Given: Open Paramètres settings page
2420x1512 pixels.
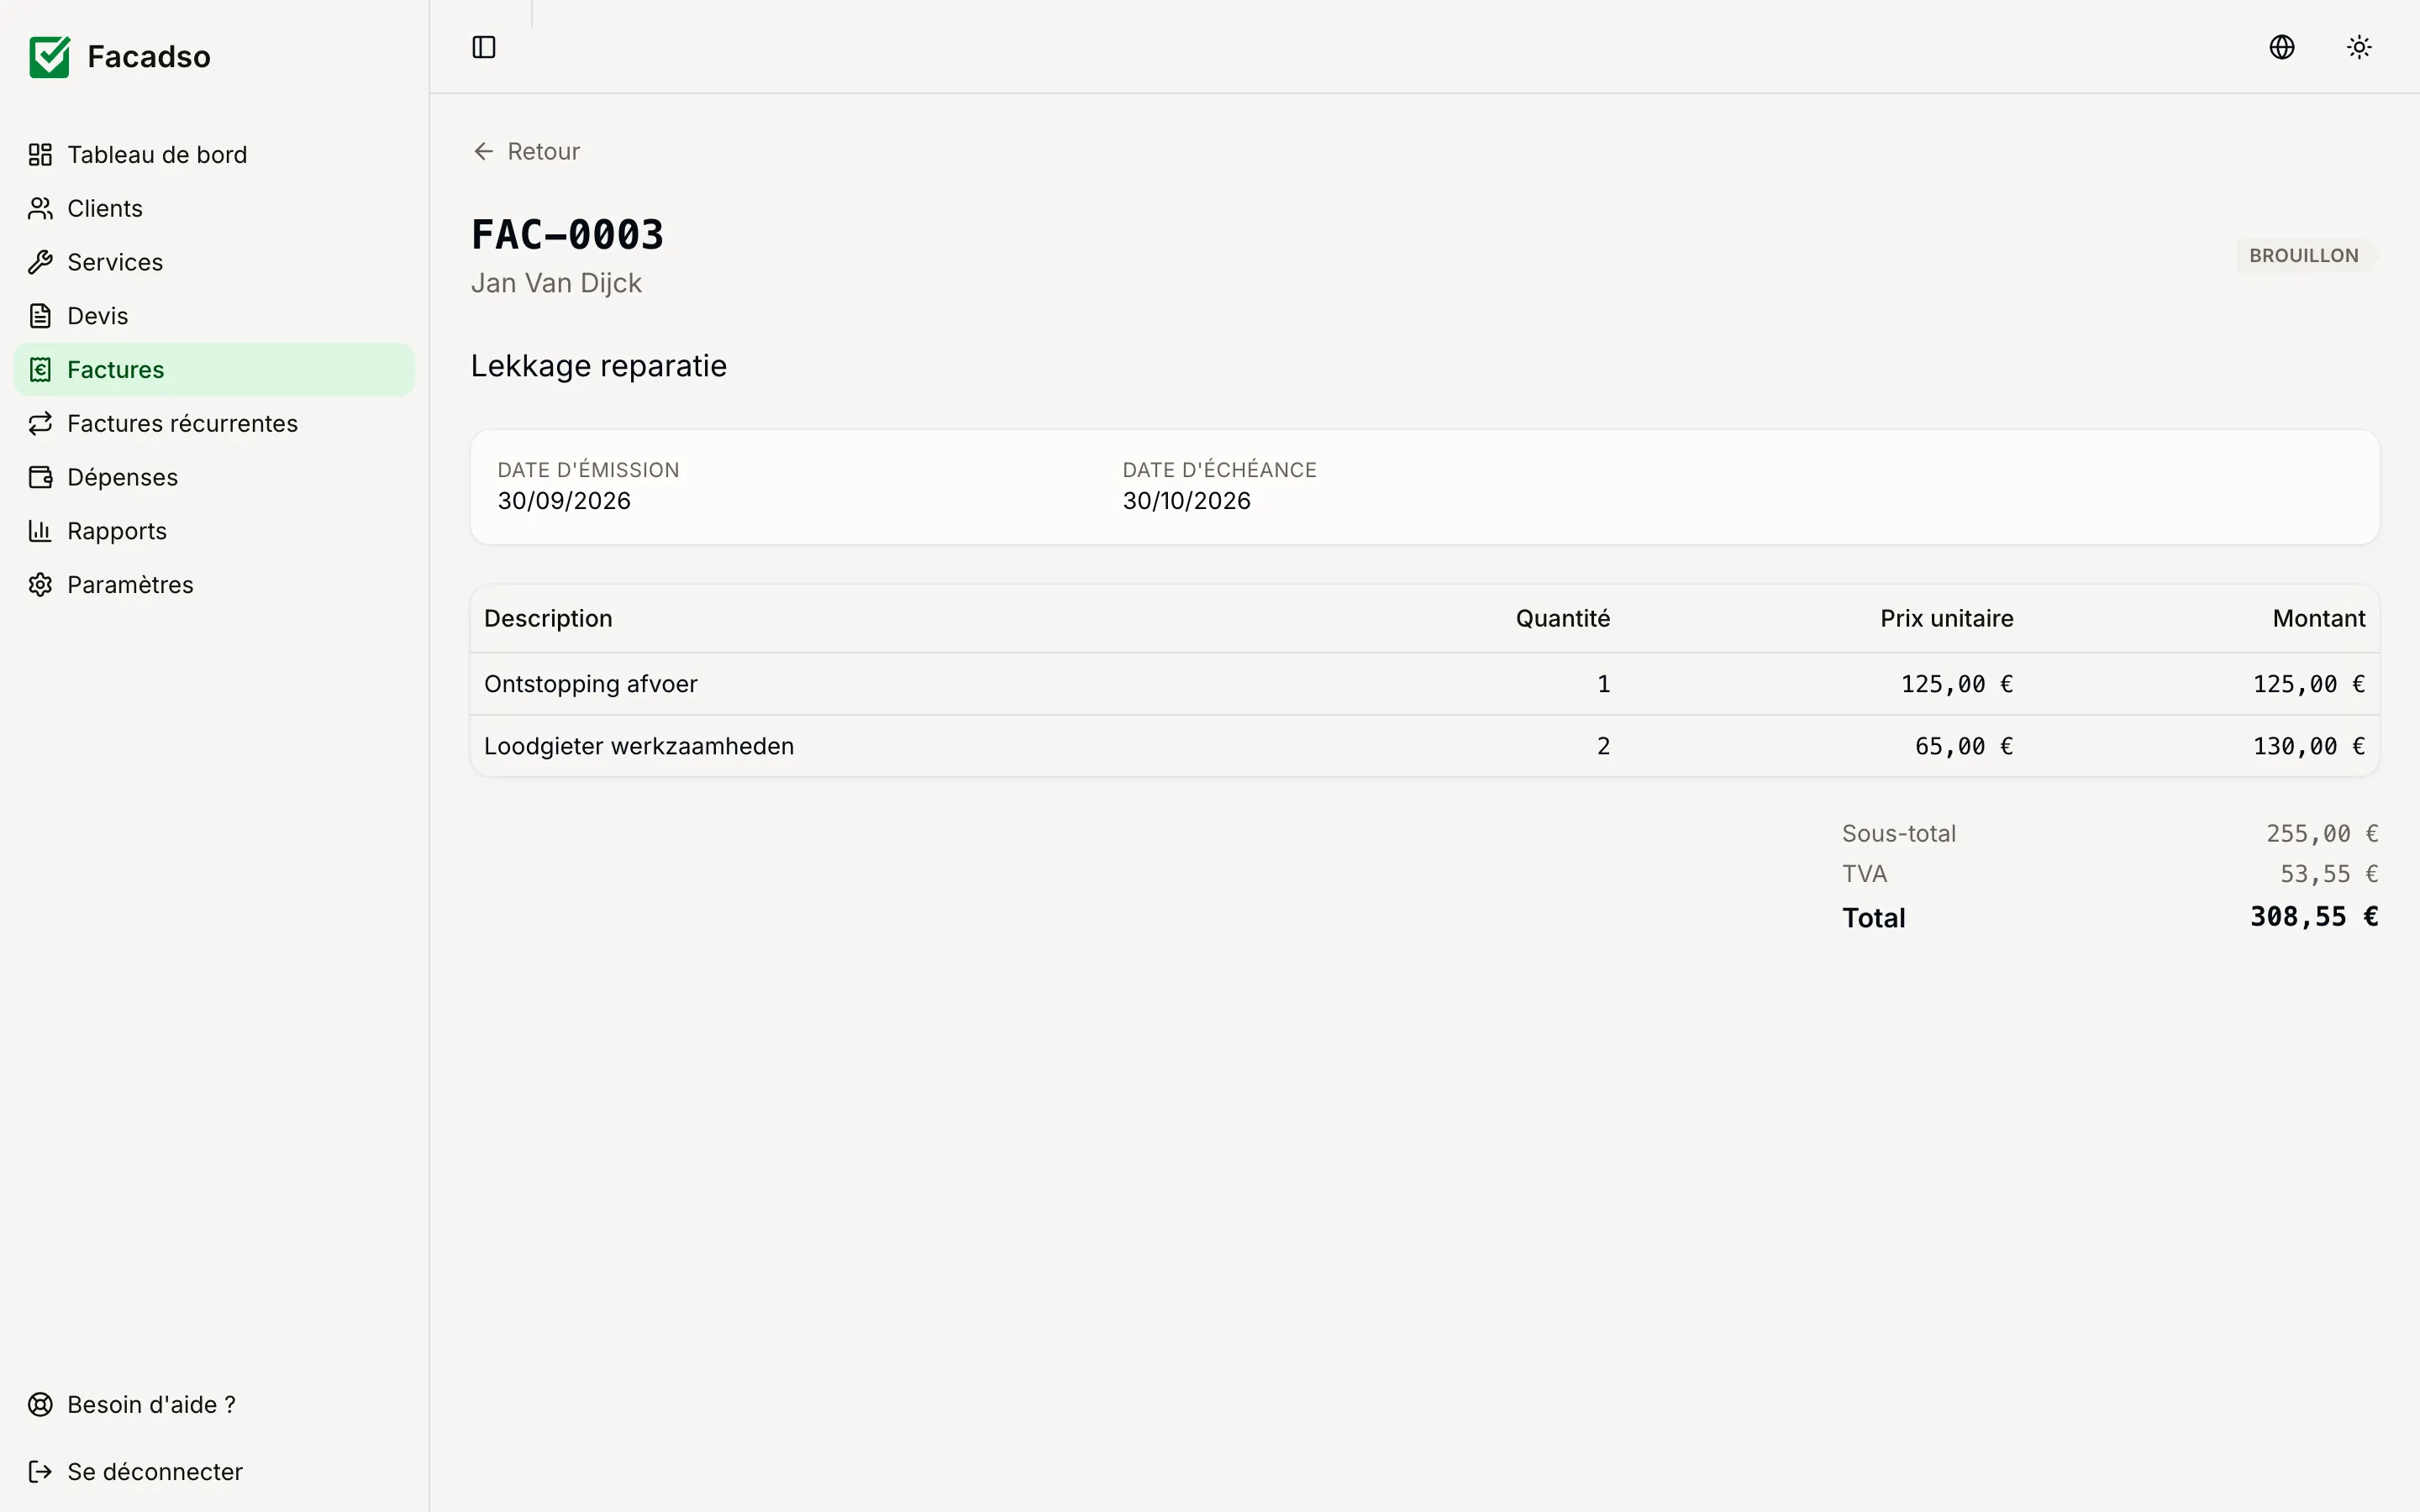Looking at the screenshot, I should [214, 585].
